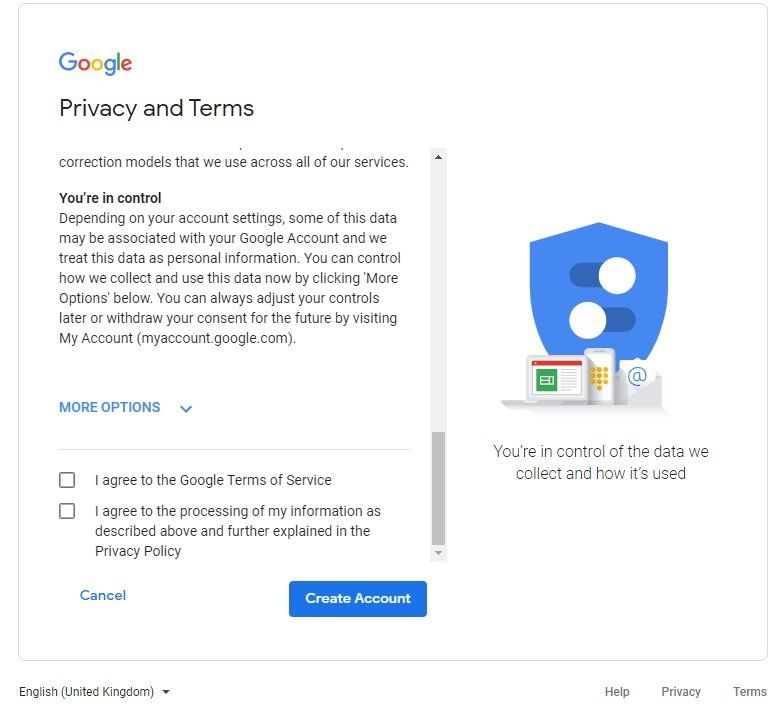The image size is (783, 717).
Task: Open the Help footer link
Action: (617, 692)
